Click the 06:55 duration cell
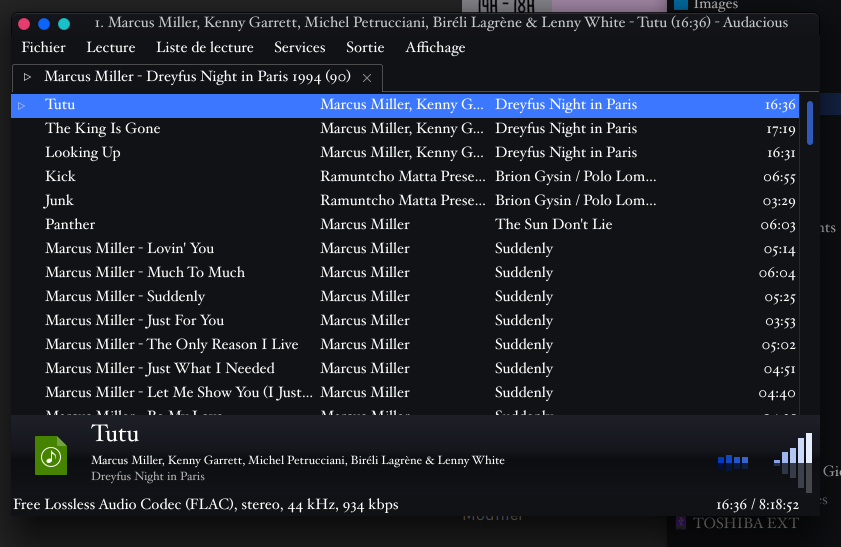Screen dimensions: 841x547 (x=779, y=177)
